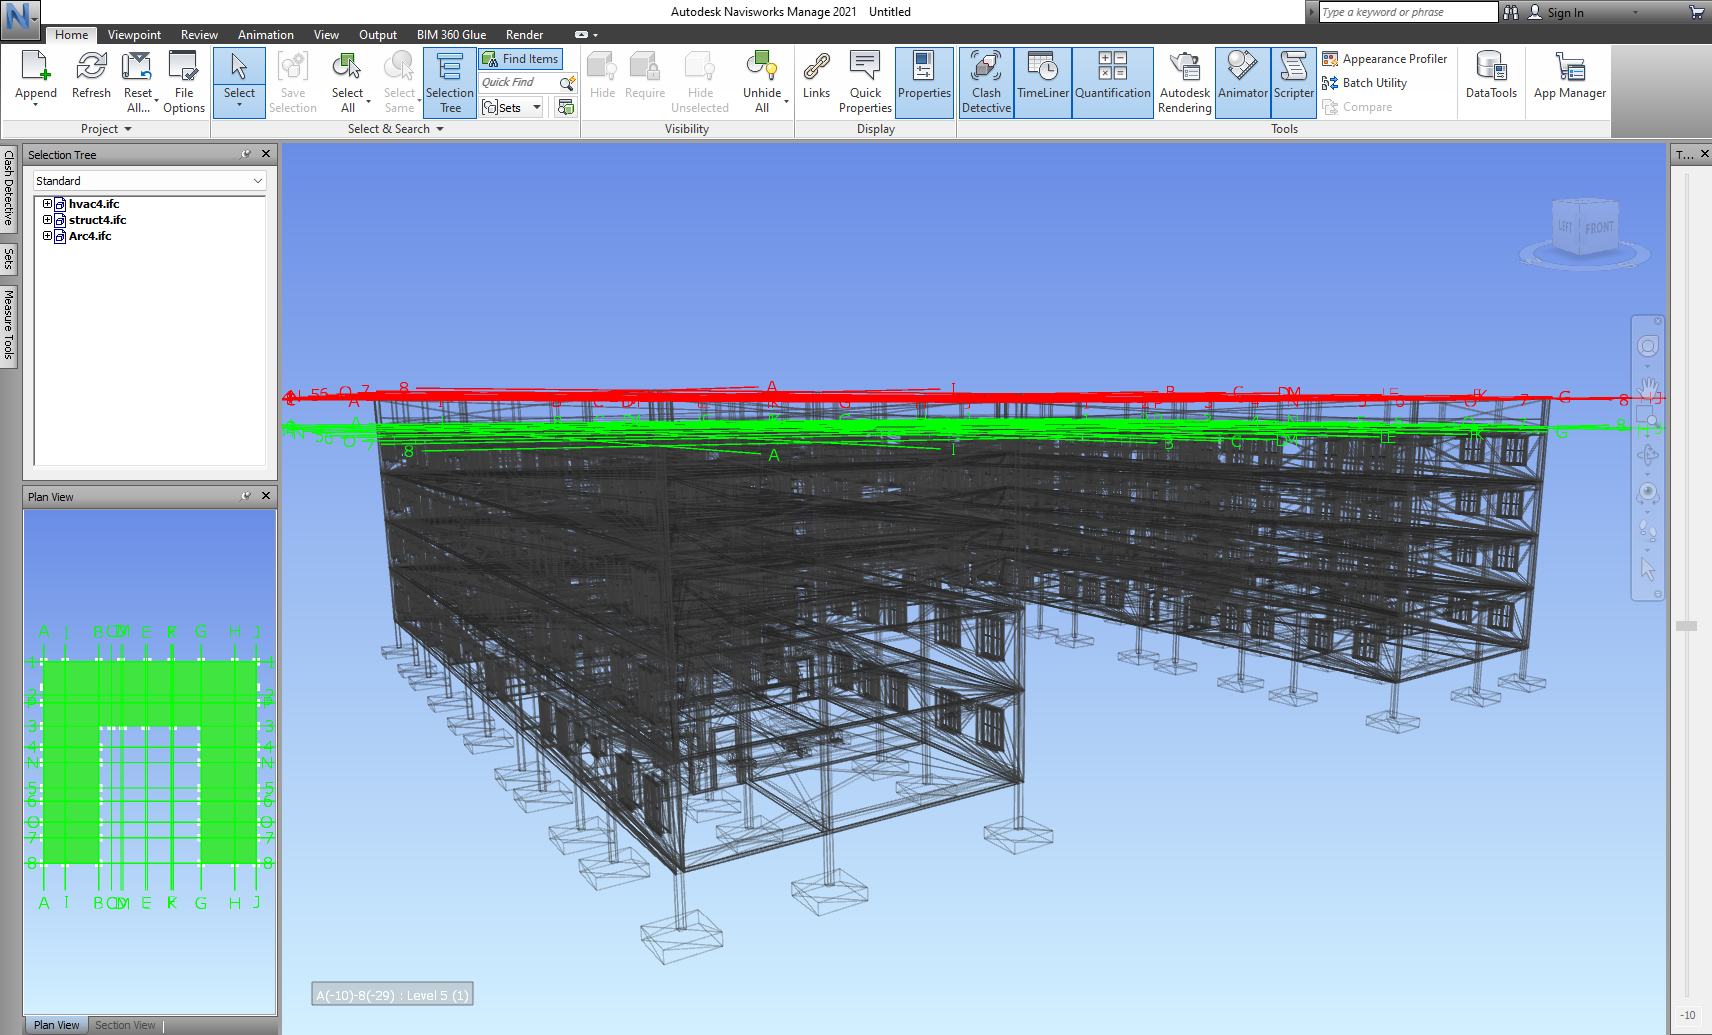
Task: Toggle the Properties window button
Action: click(923, 82)
